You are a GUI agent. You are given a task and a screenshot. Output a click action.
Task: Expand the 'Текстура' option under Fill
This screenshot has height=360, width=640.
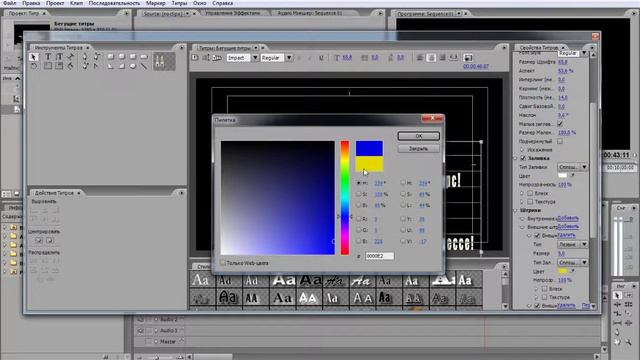point(522,202)
